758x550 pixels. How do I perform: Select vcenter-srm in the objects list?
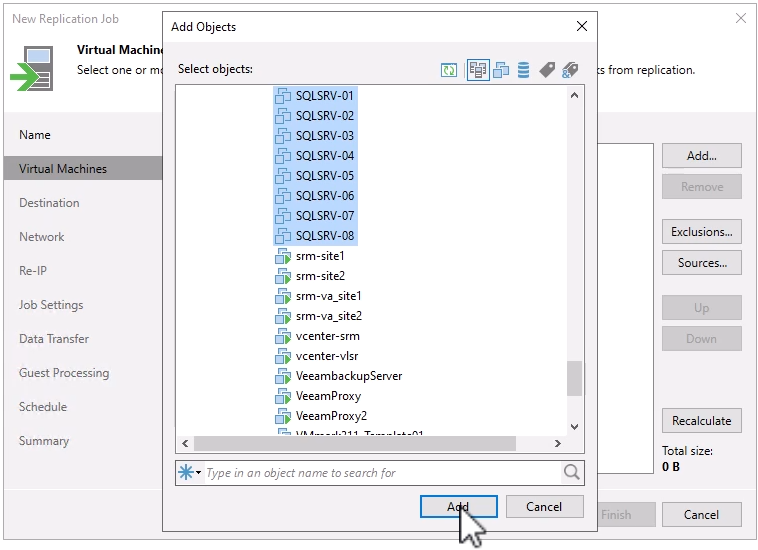point(327,336)
